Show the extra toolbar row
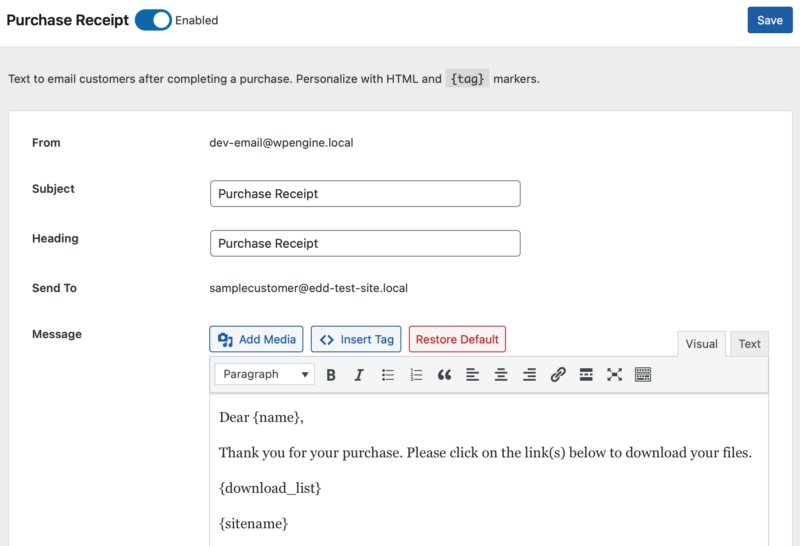The width and height of the screenshot is (800, 546). point(643,374)
